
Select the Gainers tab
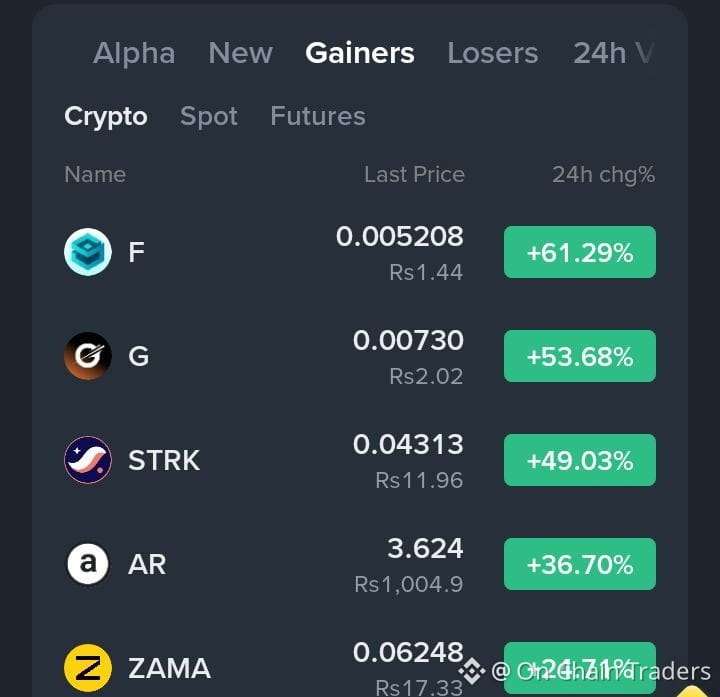360,53
